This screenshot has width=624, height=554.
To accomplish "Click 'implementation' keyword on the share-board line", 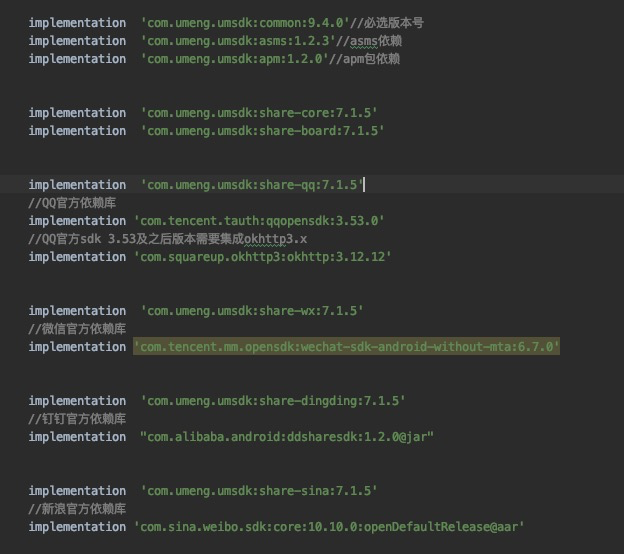I will click(x=77, y=131).
